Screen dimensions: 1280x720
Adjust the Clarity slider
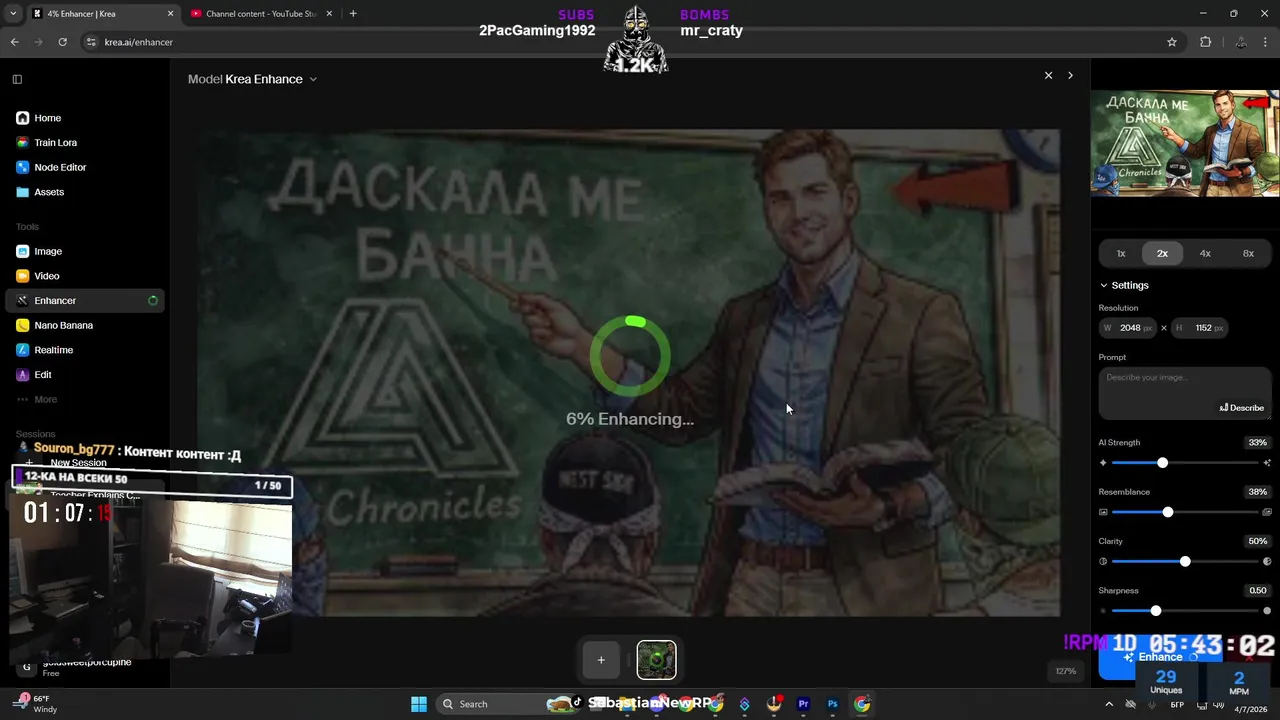(1184, 562)
